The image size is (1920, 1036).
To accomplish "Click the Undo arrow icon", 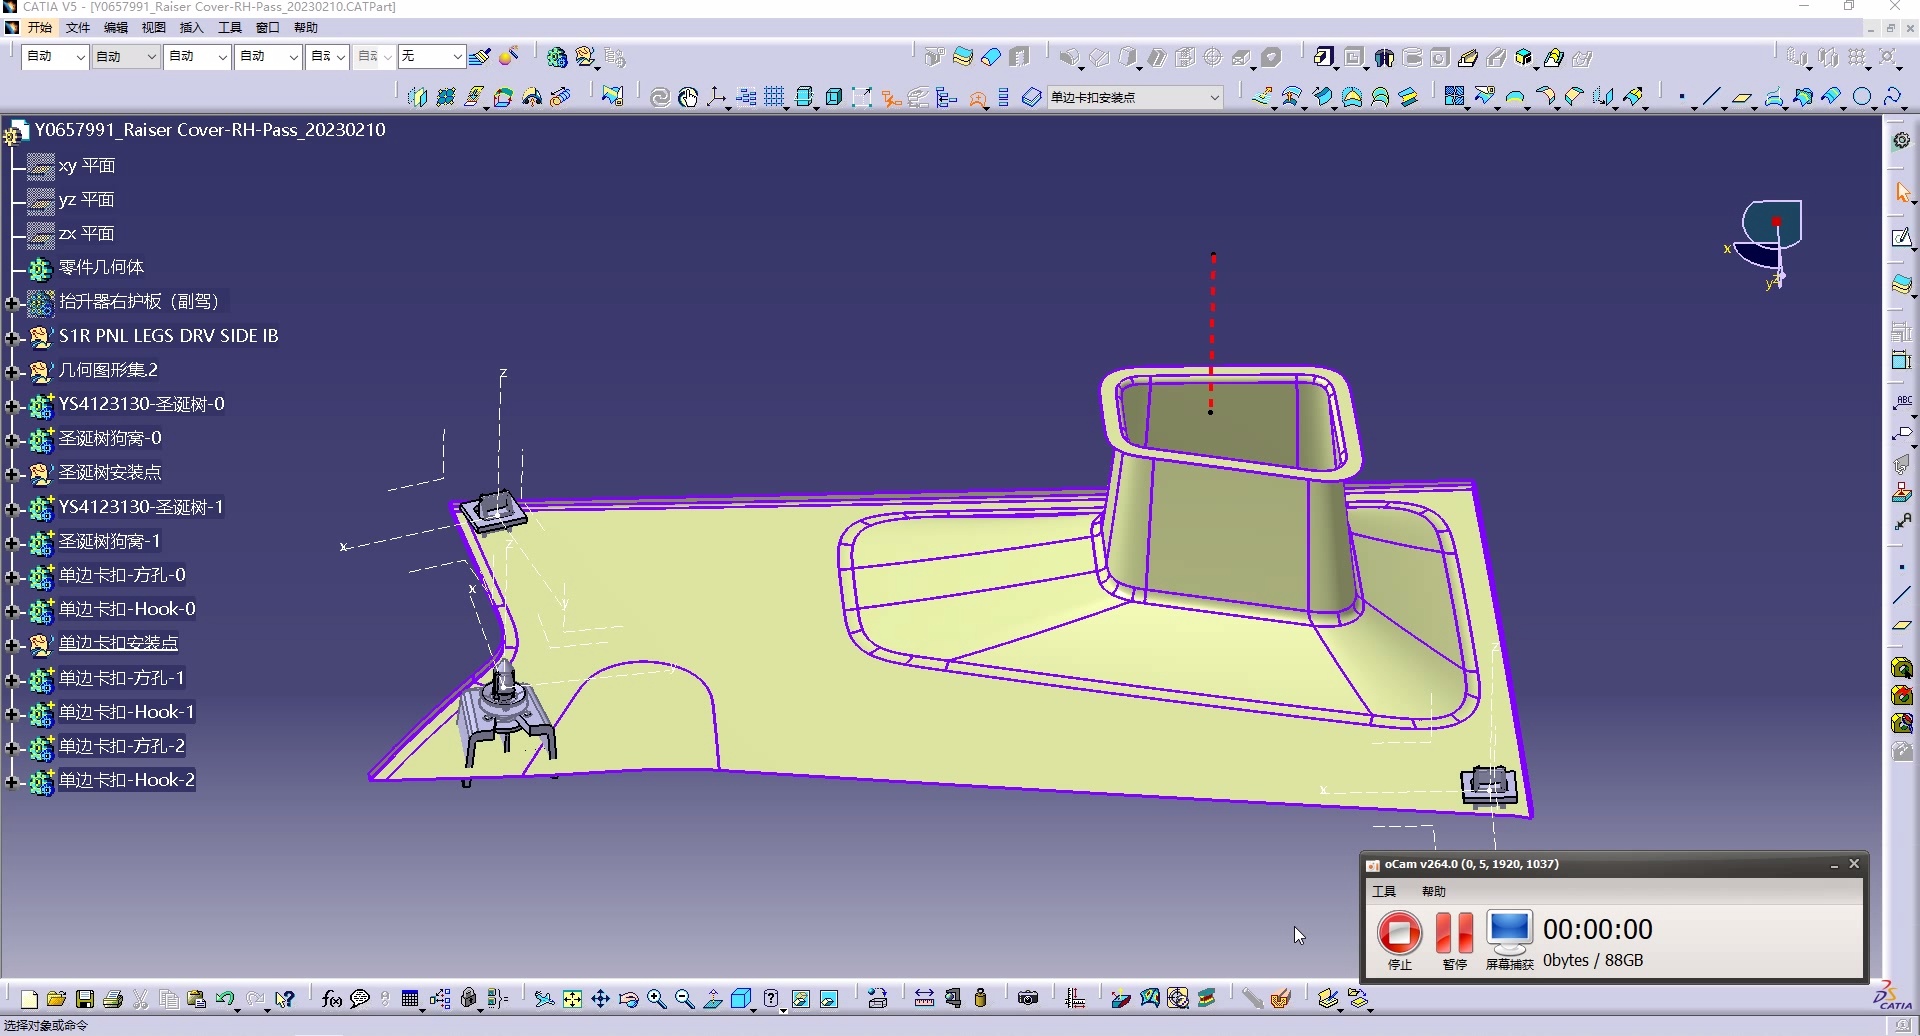I will [224, 999].
